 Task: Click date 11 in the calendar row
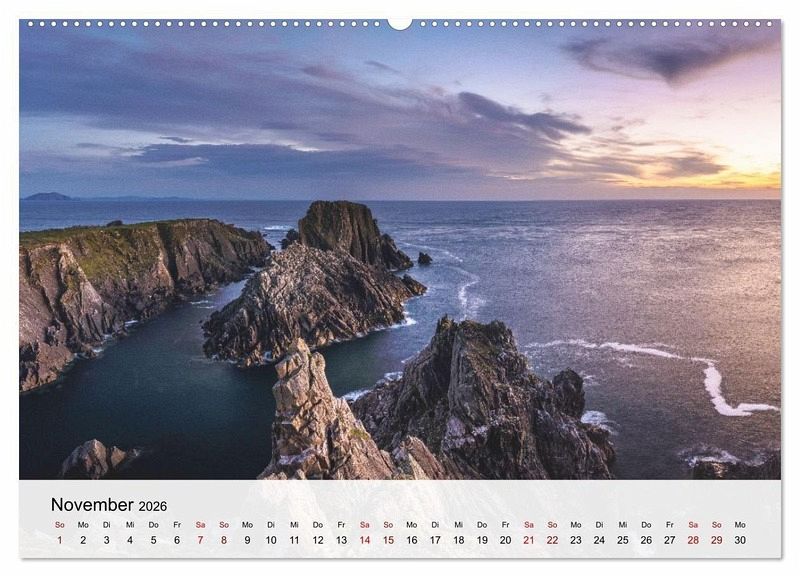tap(294, 540)
